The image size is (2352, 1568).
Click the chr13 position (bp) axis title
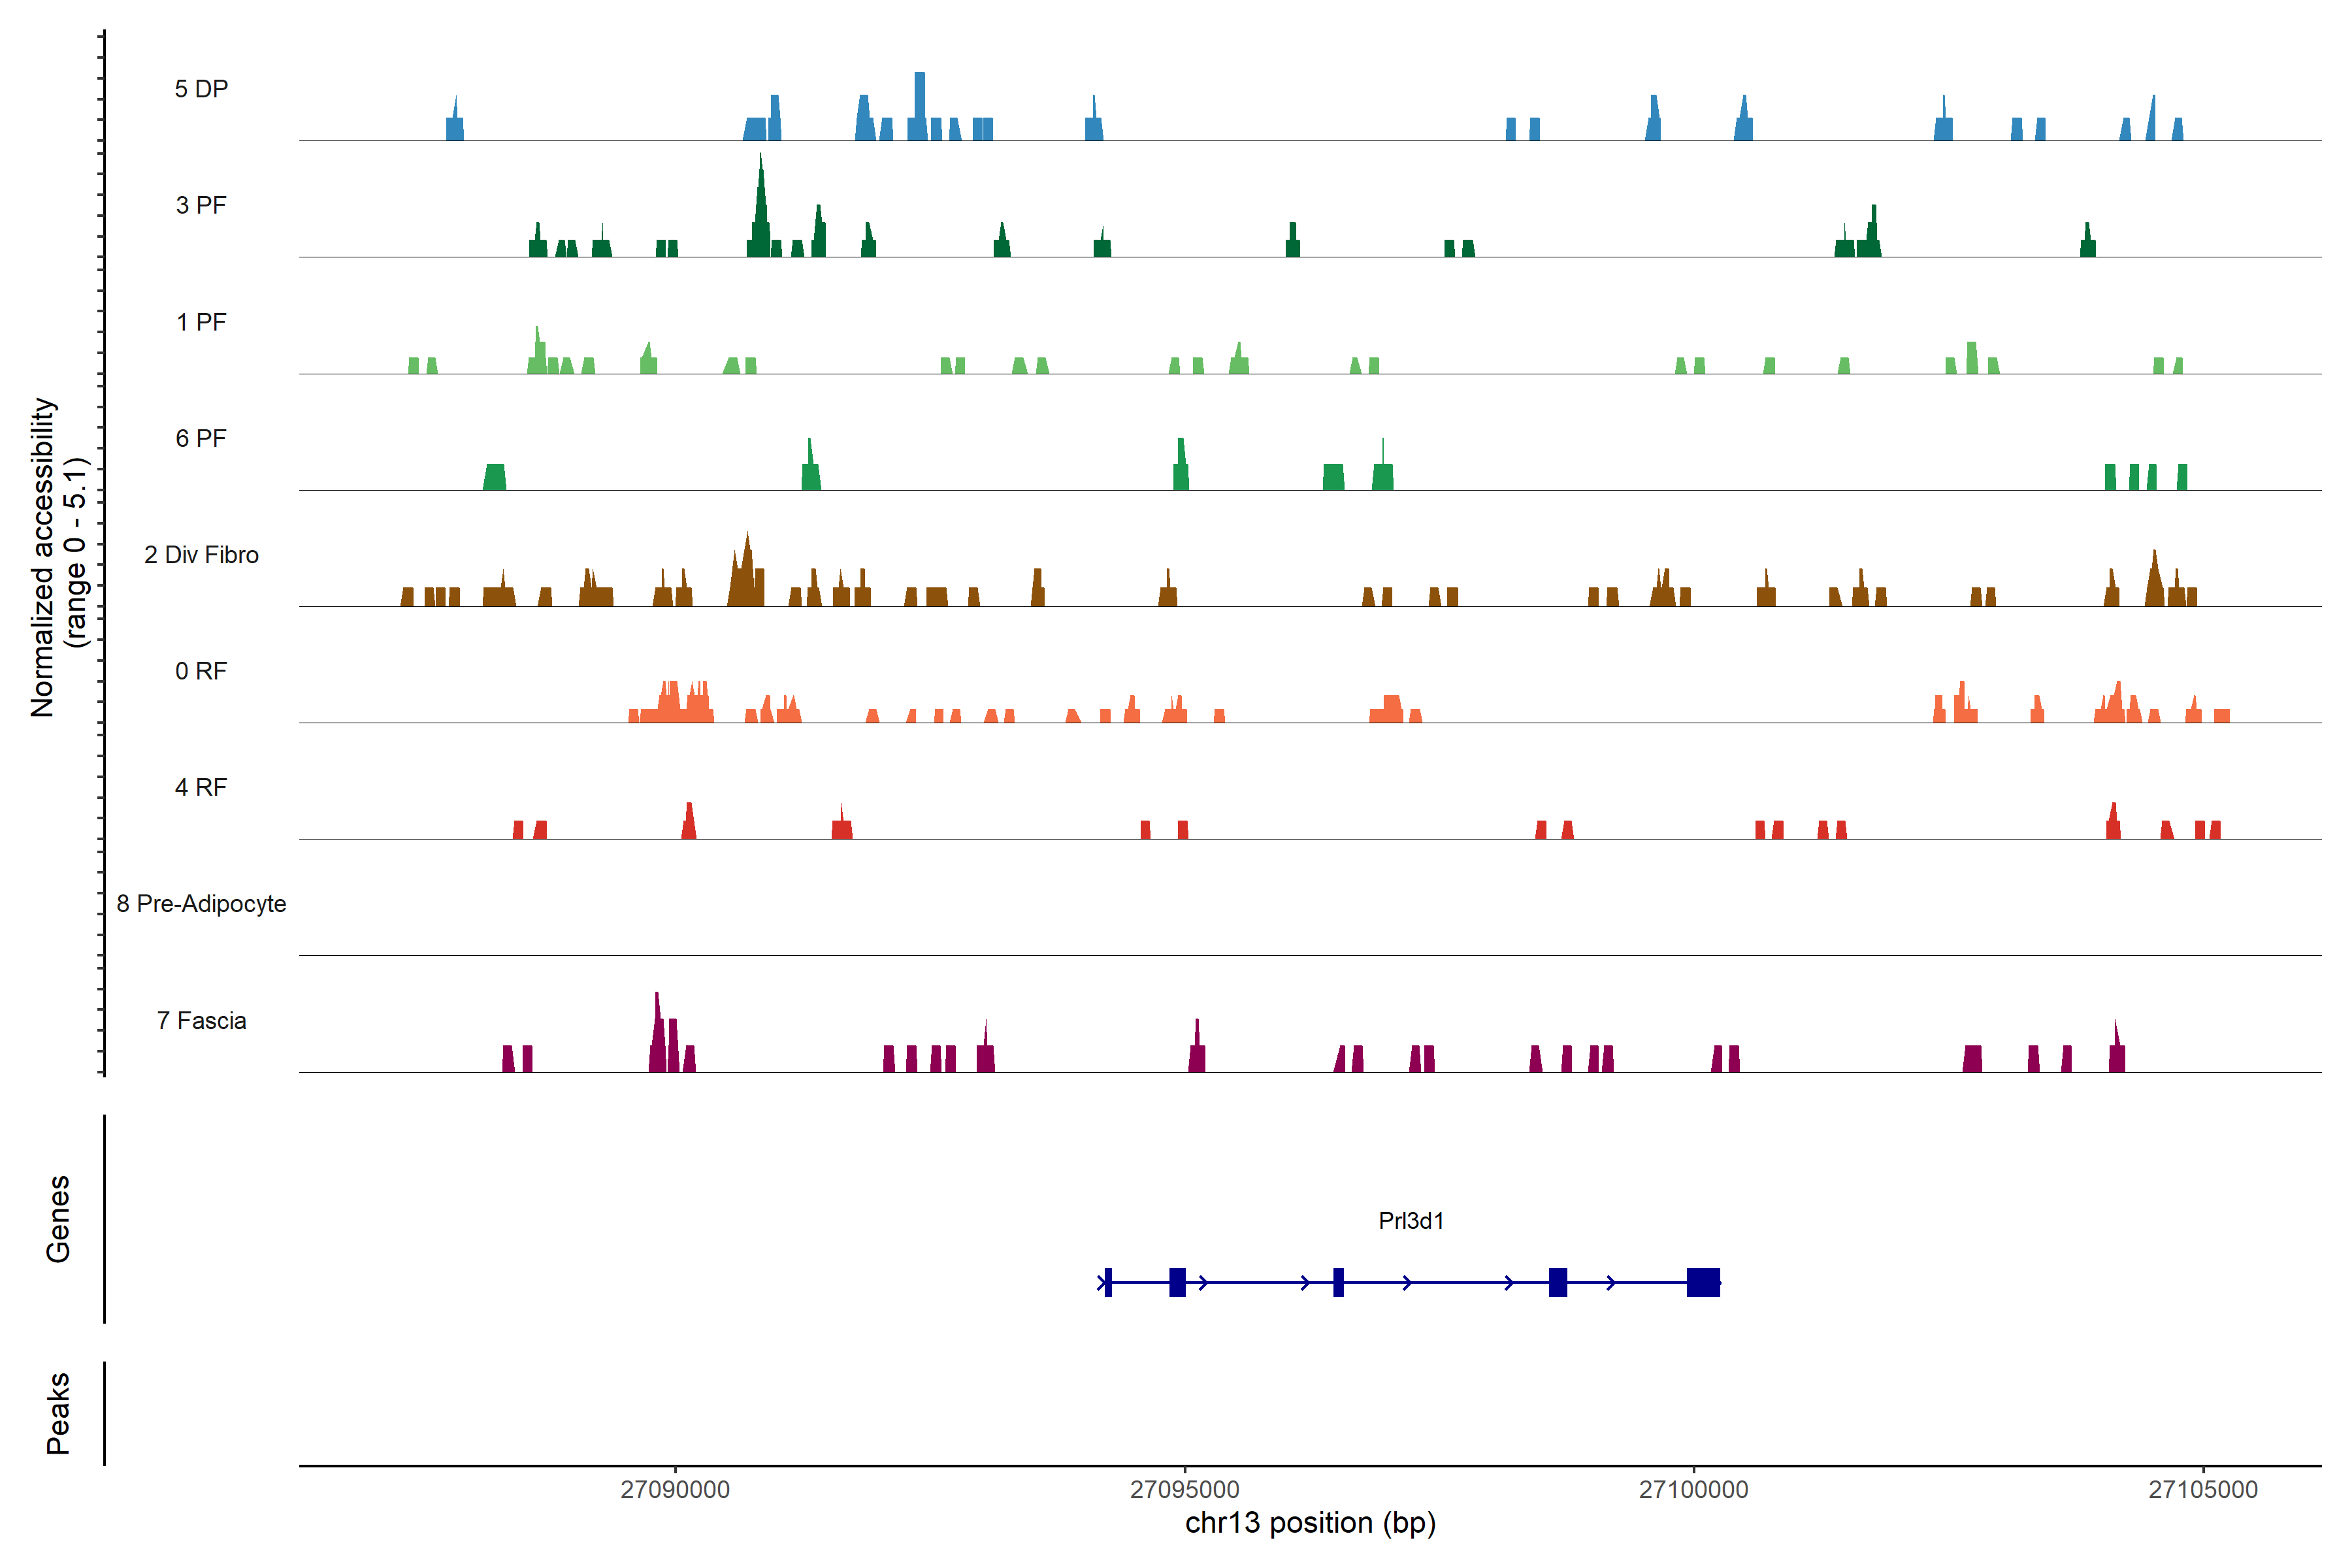(x=1310, y=1523)
